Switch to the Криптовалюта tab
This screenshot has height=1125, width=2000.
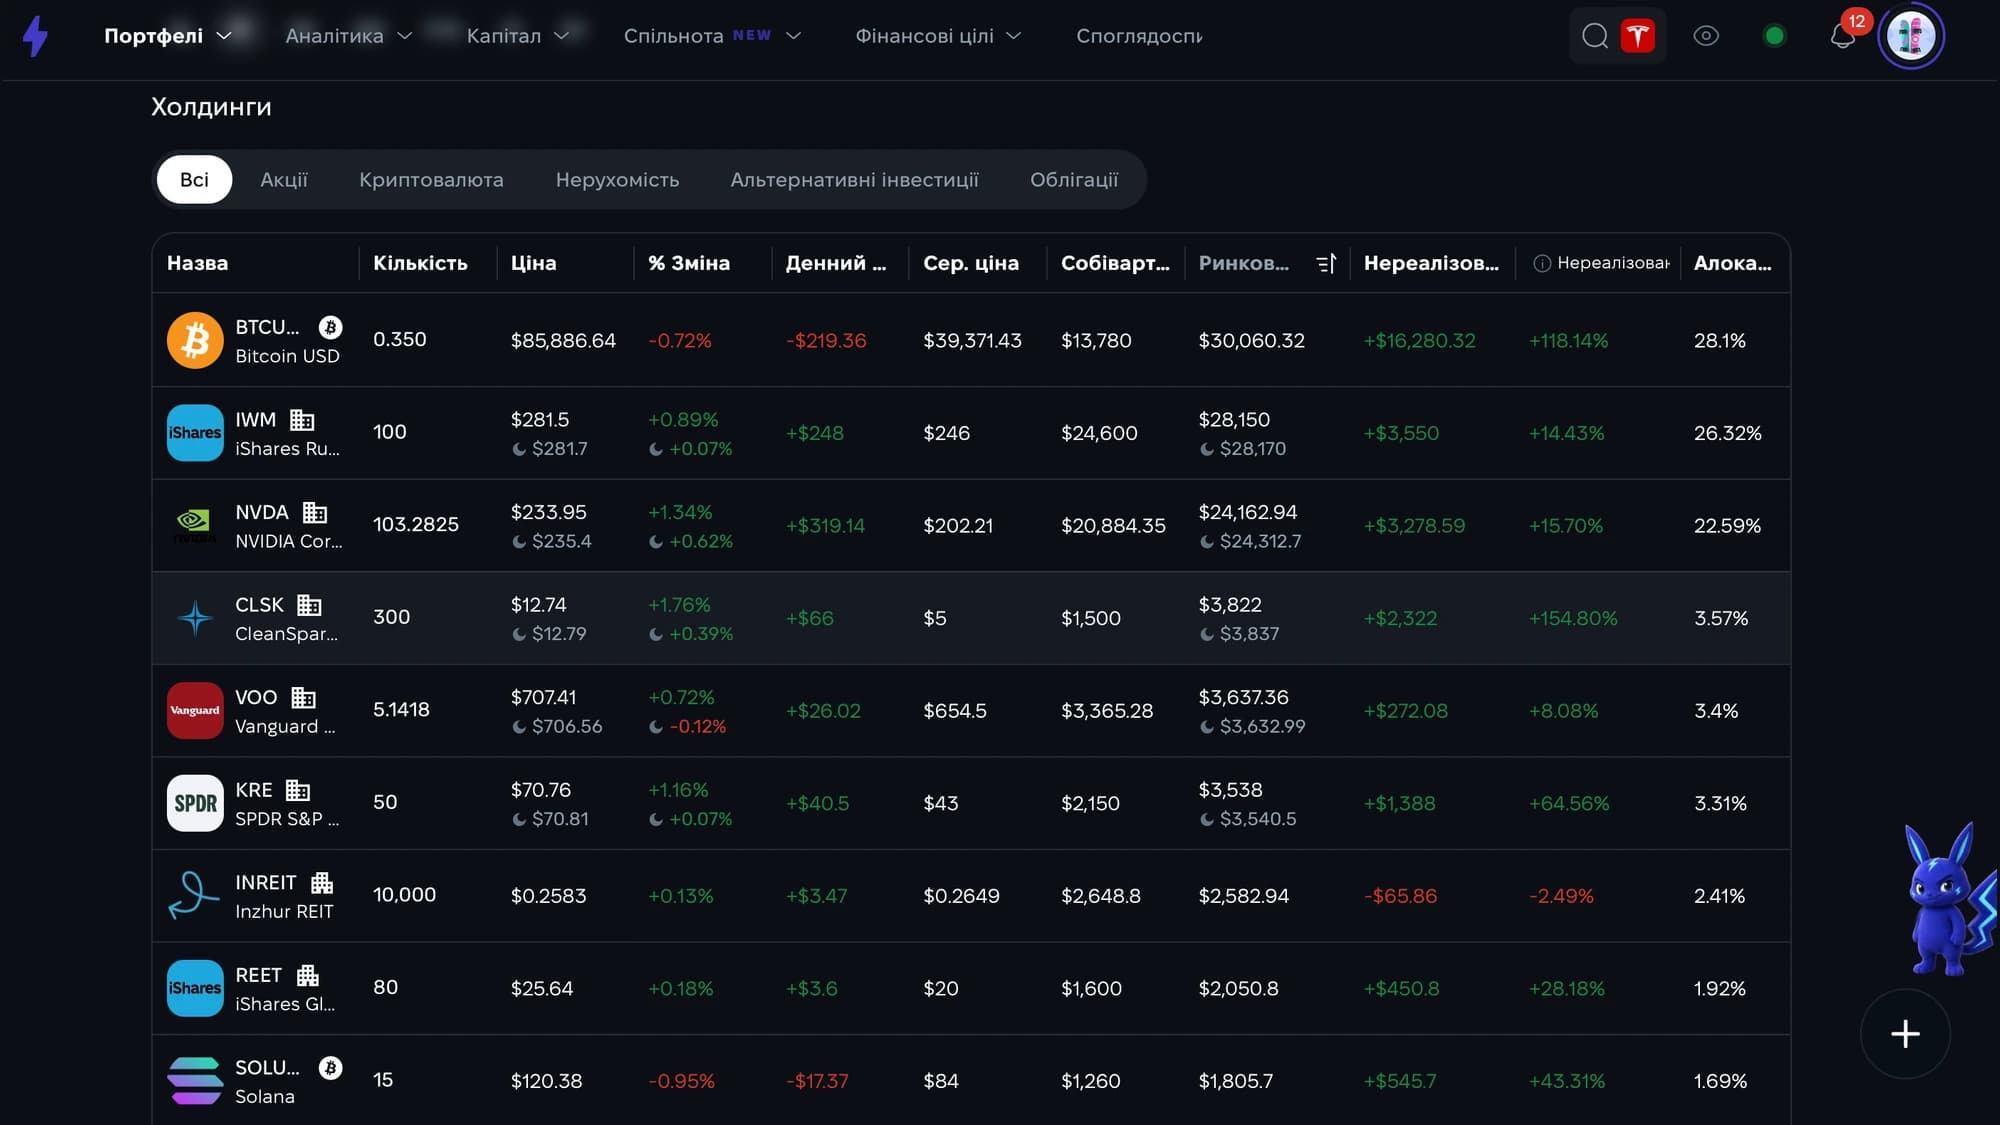[x=431, y=180]
